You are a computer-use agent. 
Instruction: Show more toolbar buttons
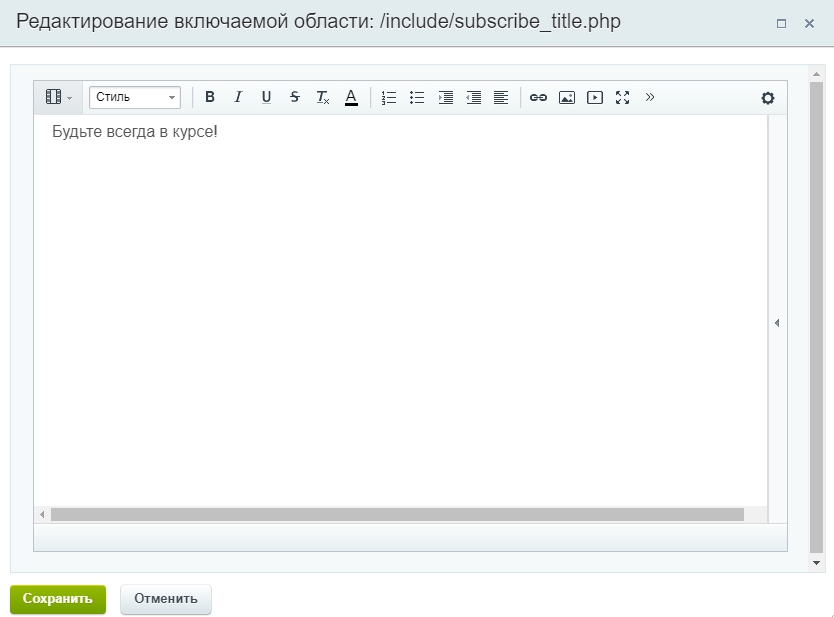[650, 97]
